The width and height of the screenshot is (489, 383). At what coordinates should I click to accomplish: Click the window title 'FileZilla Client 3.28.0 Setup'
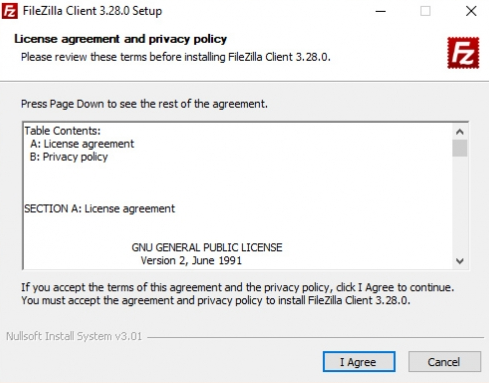click(92, 11)
